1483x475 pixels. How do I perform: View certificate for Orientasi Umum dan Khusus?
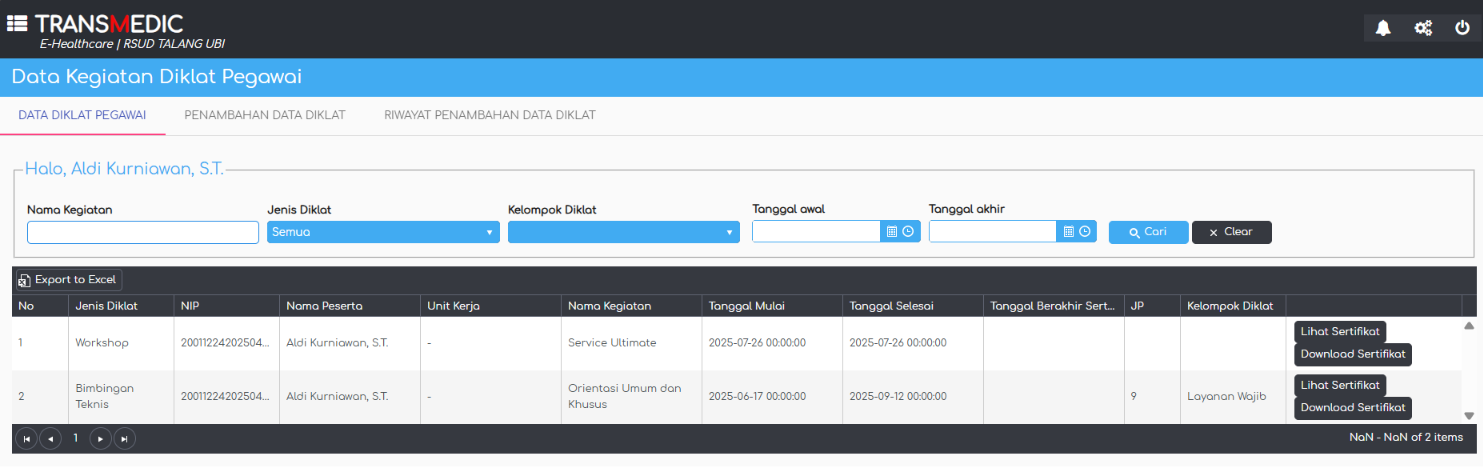(x=1340, y=385)
